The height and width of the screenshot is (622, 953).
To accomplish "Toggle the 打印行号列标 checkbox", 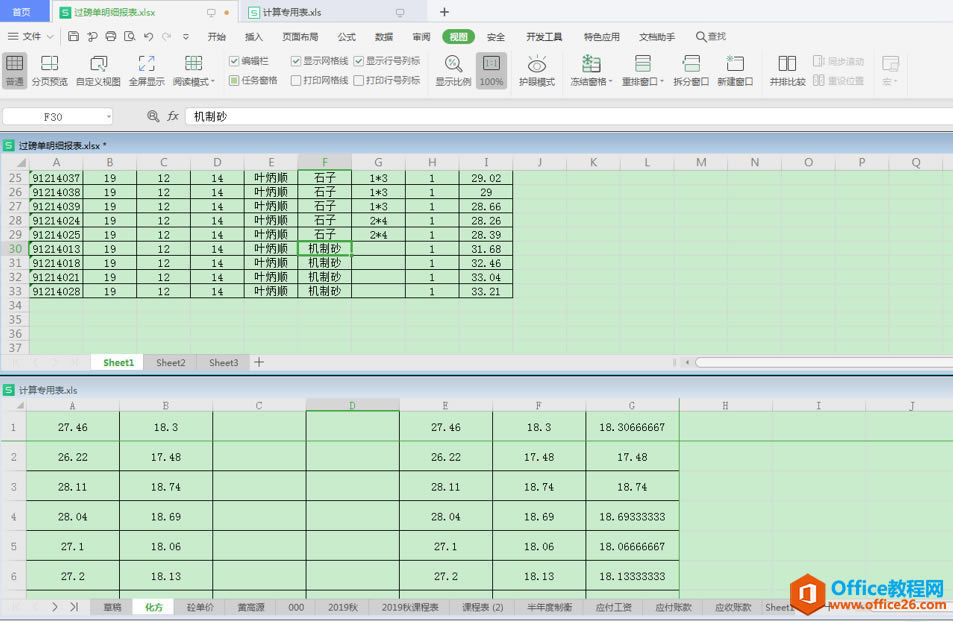I will (x=359, y=80).
